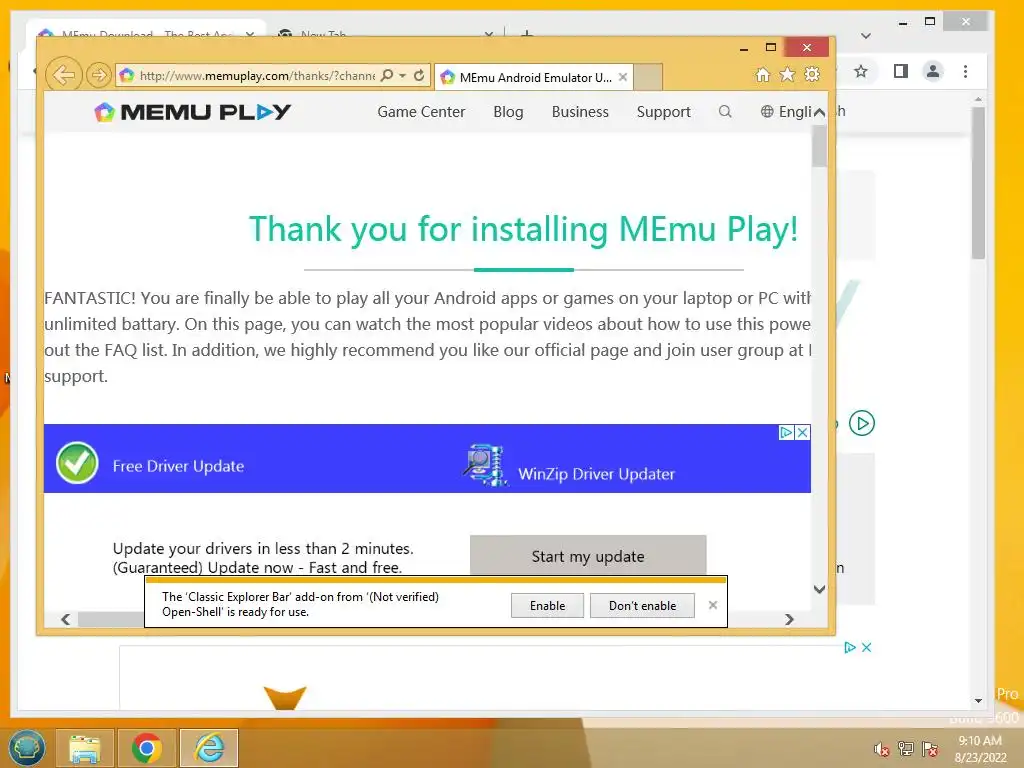Image resolution: width=1024 pixels, height=768 pixels.
Task: Open the Support menu item
Action: pyautogui.click(x=664, y=112)
